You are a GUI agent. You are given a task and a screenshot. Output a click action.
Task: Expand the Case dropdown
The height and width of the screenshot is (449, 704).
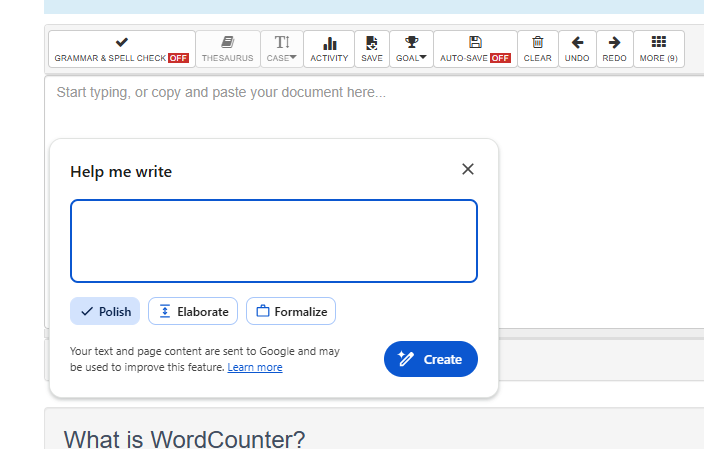(282, 49)
